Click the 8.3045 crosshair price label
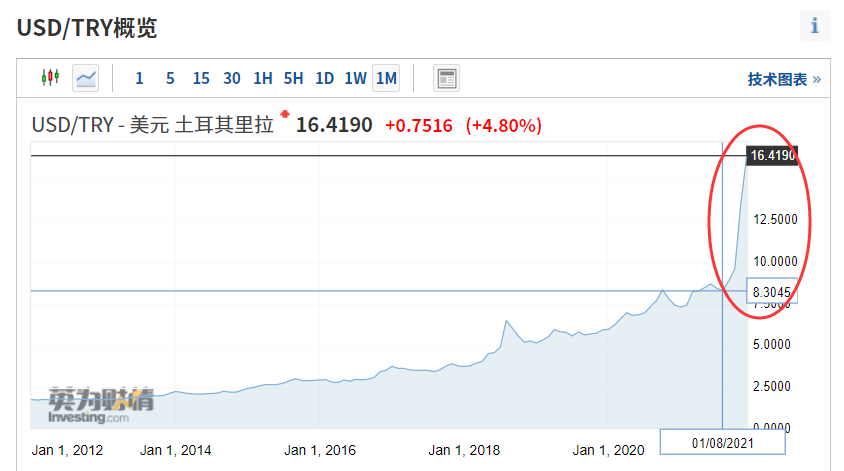This screenshot has width=844, height=471. tap(771, 291)
